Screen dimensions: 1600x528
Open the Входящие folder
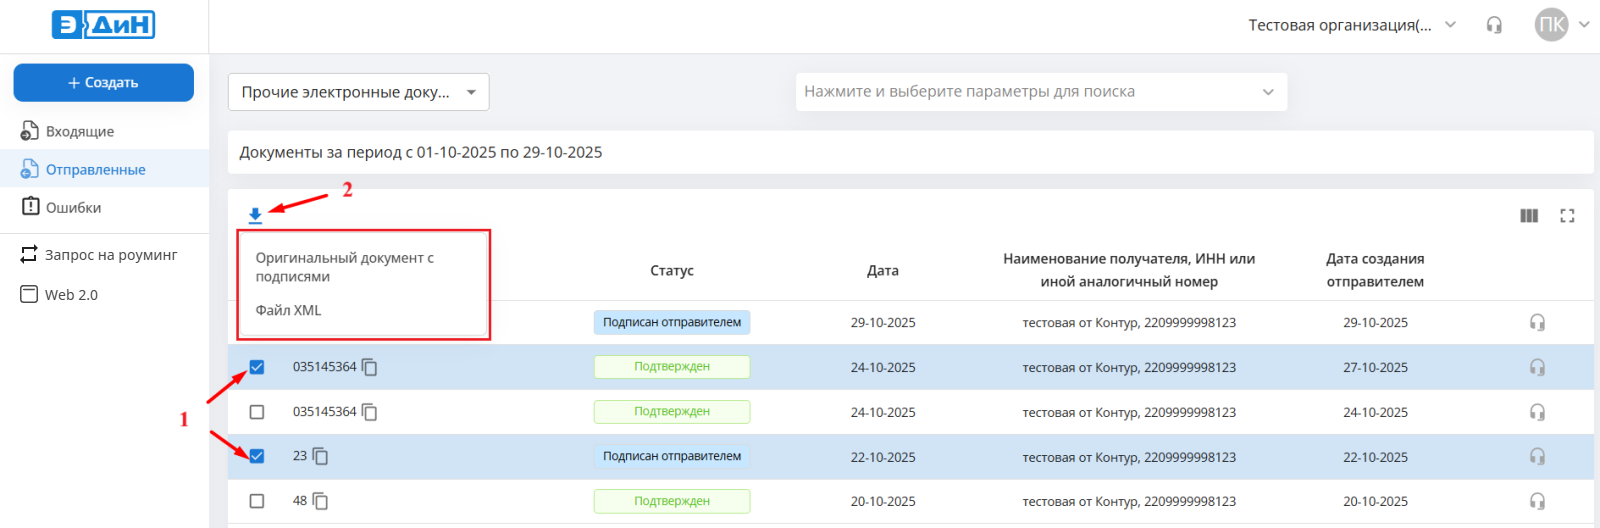(x=80, y=131)
